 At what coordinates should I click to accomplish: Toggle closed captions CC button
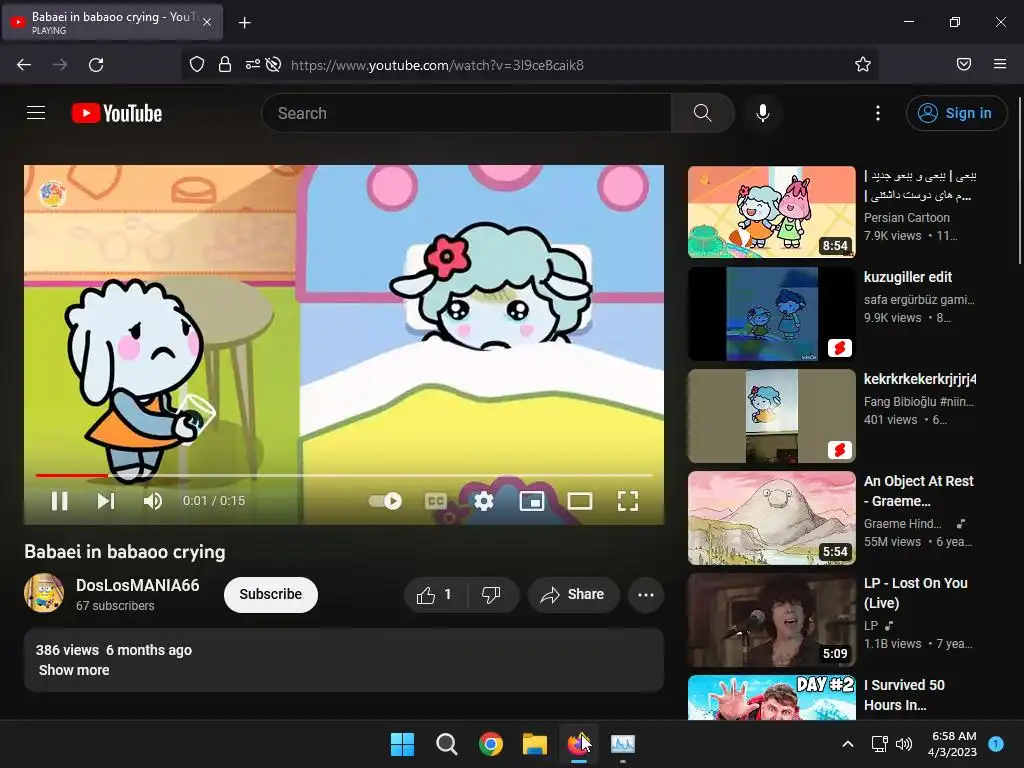[436, 501]
